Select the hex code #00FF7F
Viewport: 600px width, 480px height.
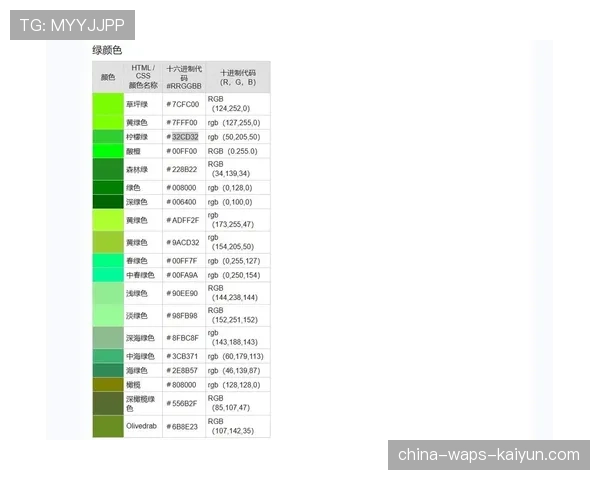182,261
